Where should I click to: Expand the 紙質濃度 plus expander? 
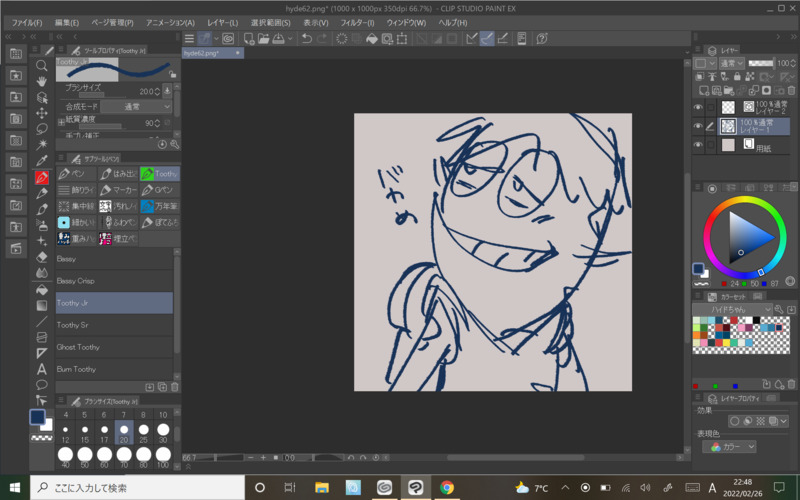pyautogui.click(x=61, y=122)
